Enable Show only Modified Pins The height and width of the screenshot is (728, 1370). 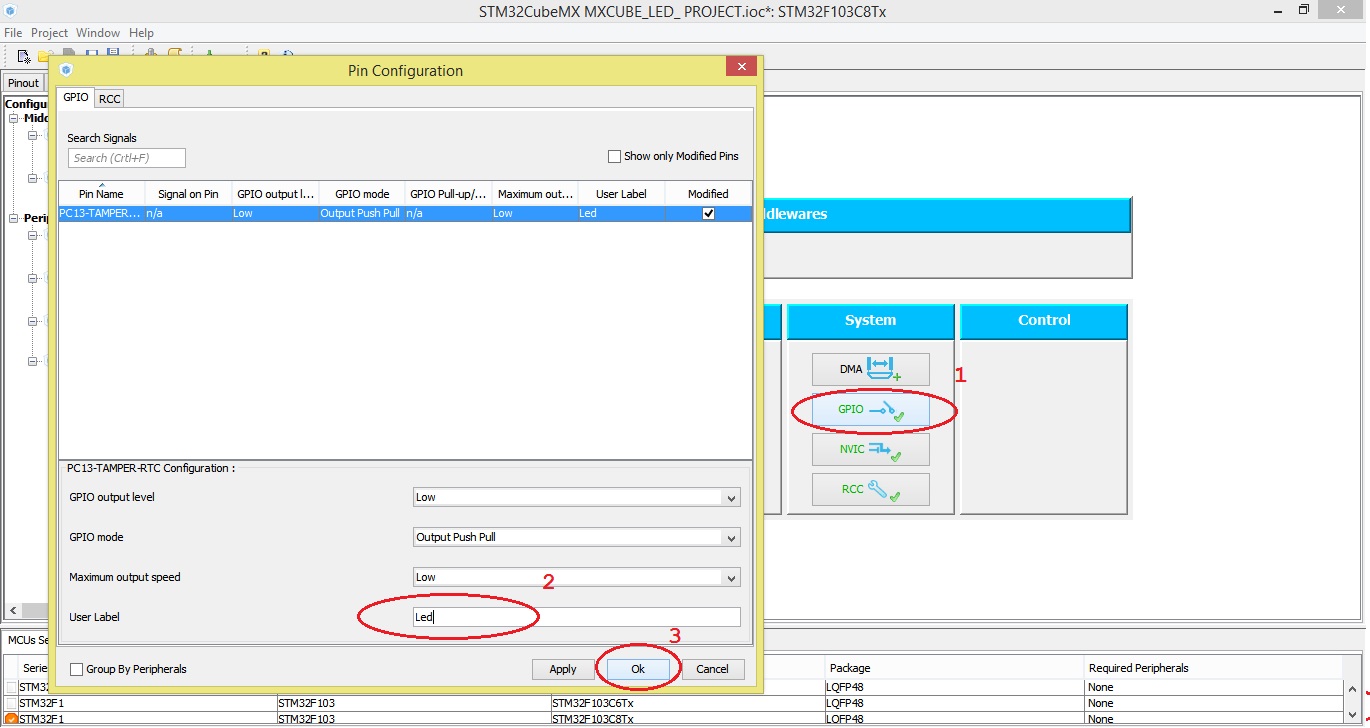pos(614,156)
